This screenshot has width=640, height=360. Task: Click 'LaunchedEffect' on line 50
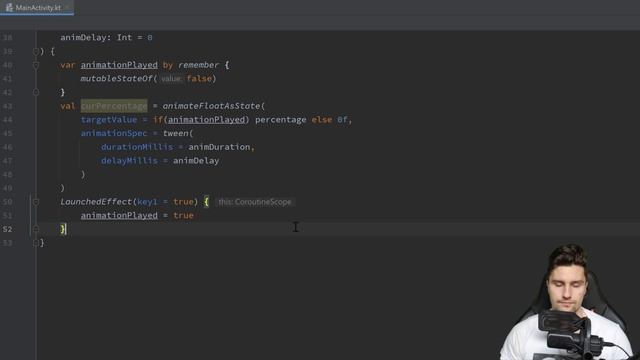point(96,202)
